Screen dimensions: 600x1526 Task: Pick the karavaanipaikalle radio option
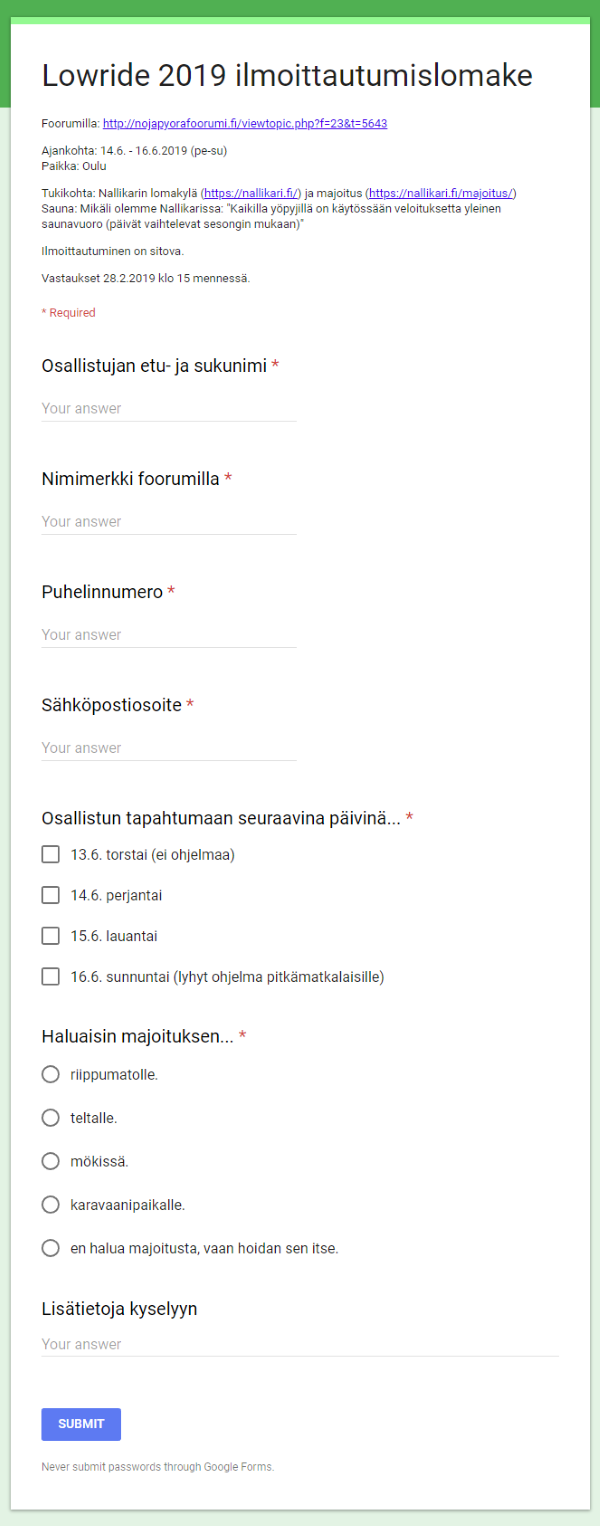[51, 1204]
